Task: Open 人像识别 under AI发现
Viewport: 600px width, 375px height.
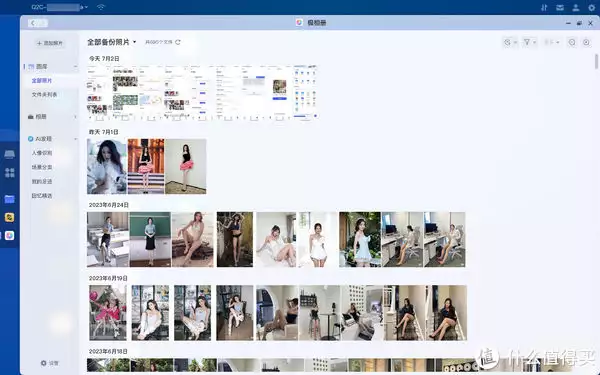Action: tap(42, 153)
